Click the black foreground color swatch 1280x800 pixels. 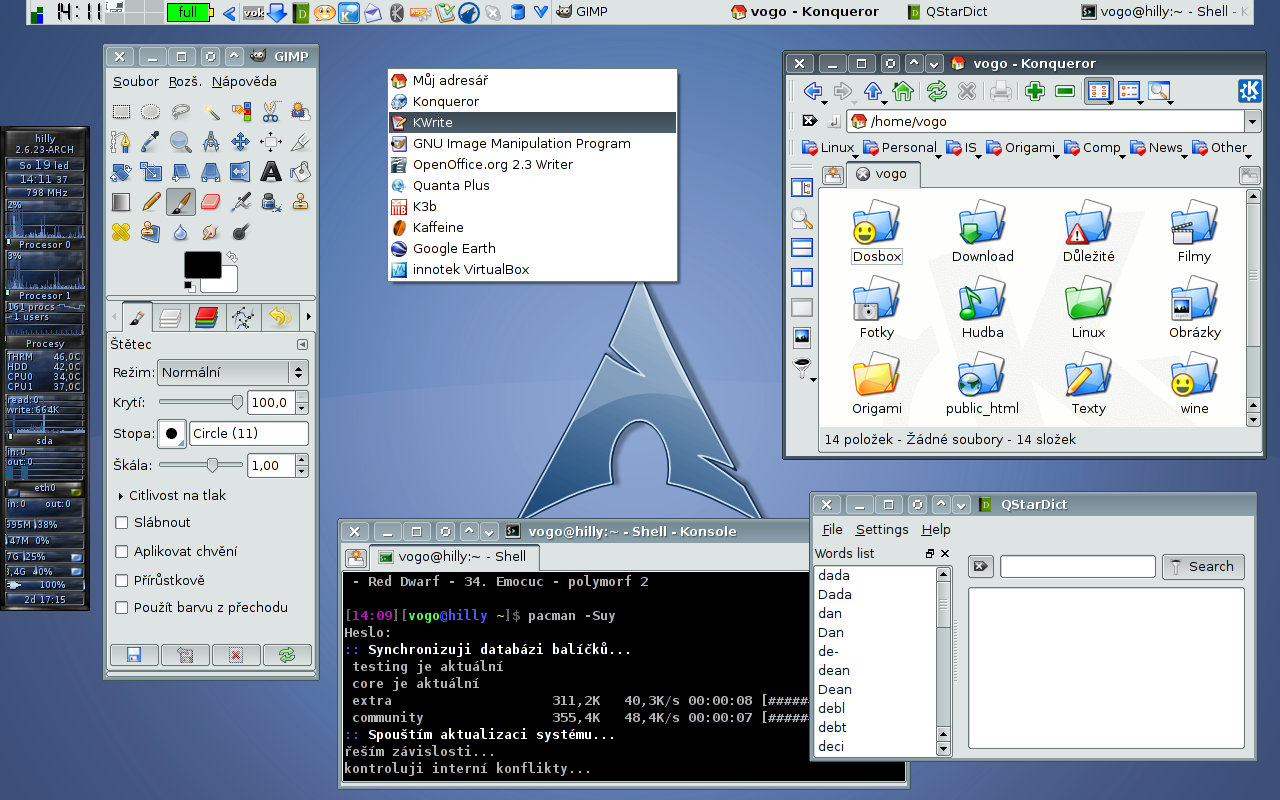coord(202,265)
